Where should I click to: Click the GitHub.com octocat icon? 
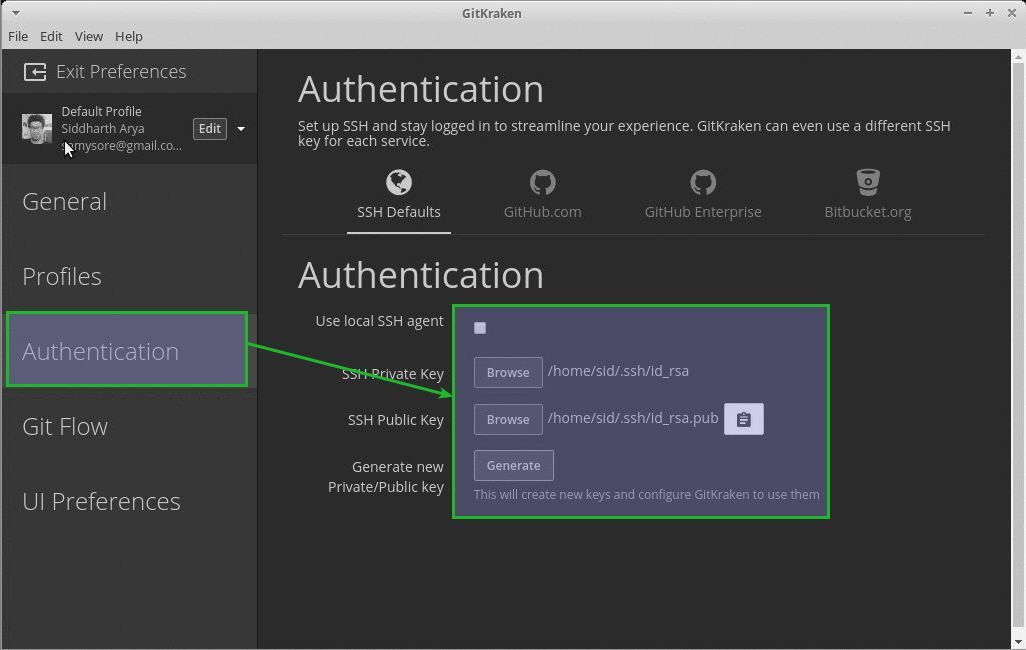pos(542,182)
